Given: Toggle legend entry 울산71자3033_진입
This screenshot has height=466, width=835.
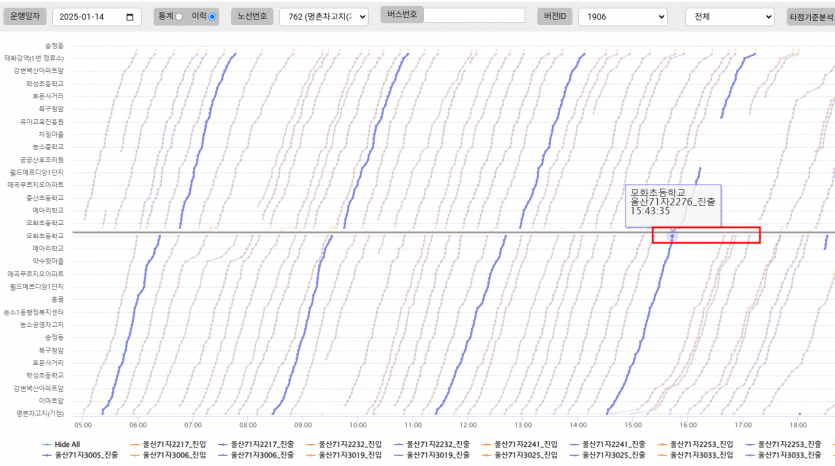Looking at the screenshot, I should click(694, 455).
